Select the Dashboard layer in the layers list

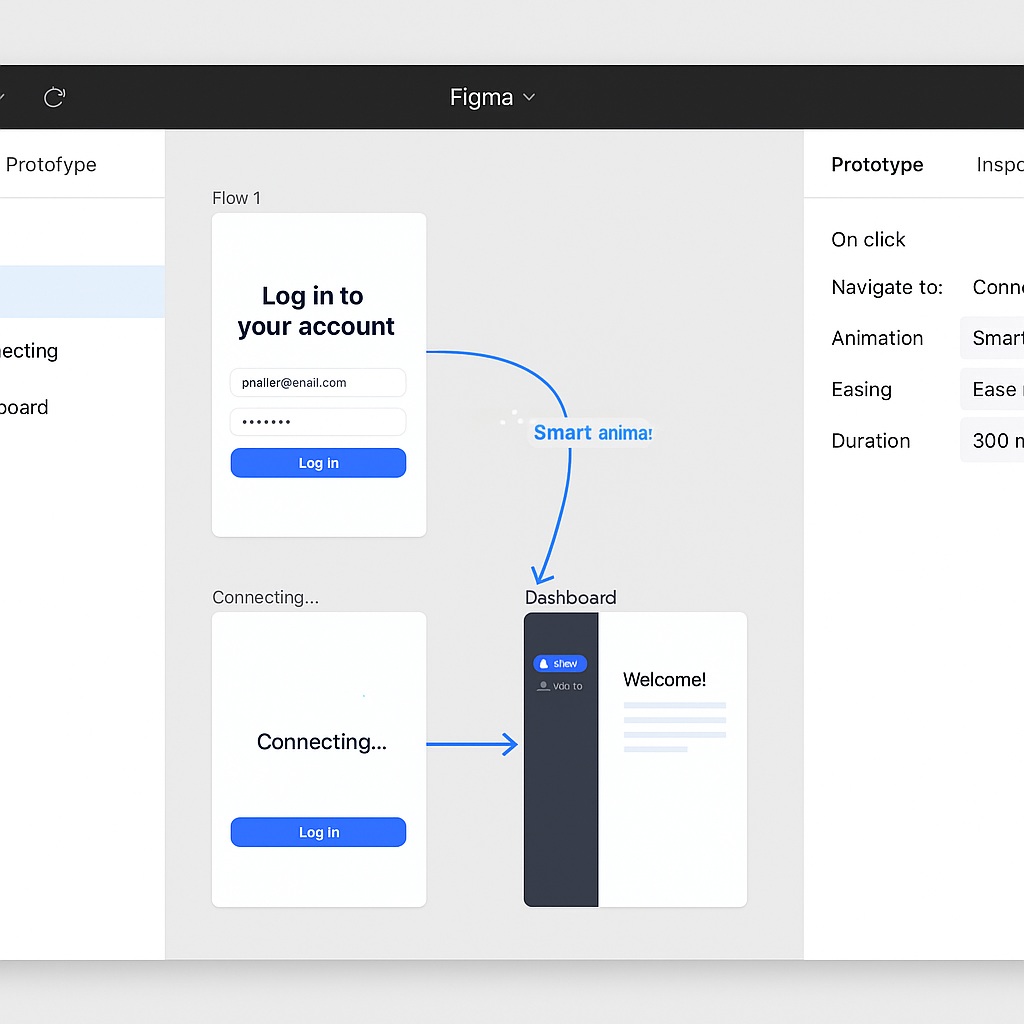coord(24,407)
